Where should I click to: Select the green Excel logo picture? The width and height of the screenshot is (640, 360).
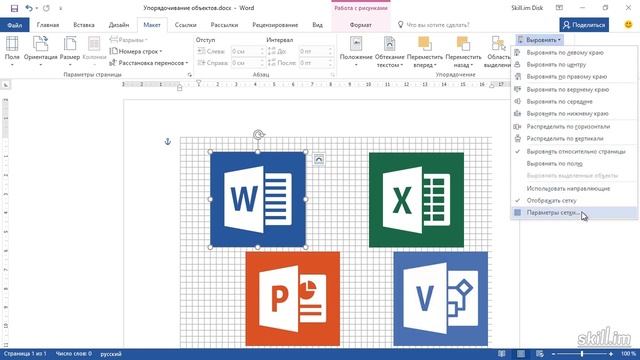click(416, 200)
